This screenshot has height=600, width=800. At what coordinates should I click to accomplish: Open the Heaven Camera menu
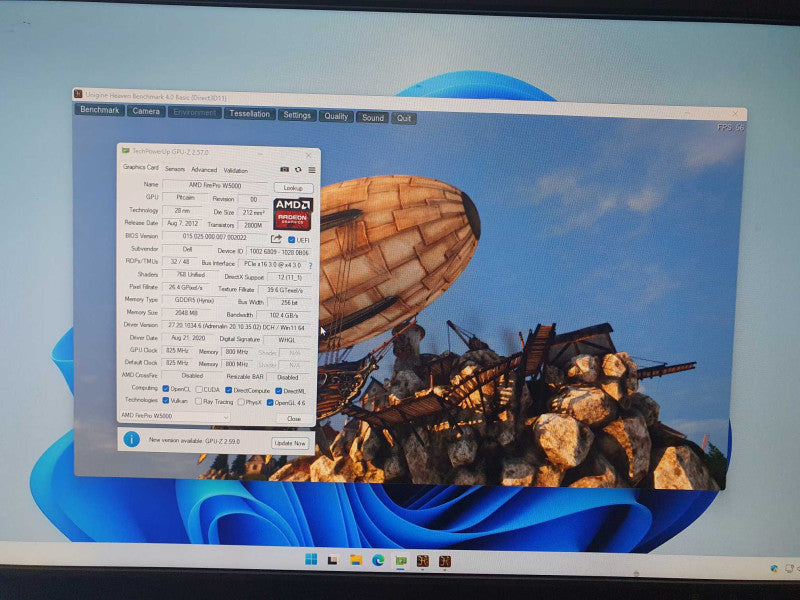146,111
